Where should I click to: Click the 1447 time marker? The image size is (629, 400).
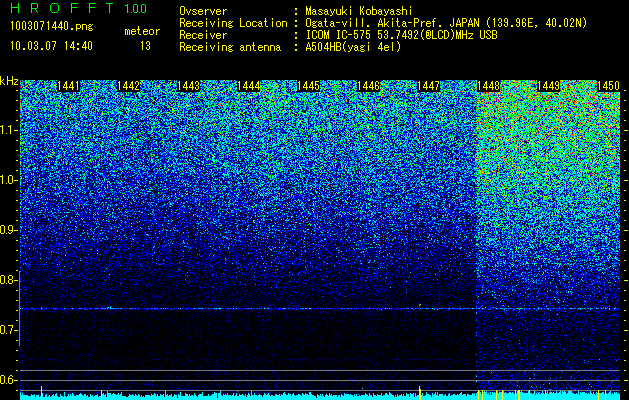[x=428, y=86]
